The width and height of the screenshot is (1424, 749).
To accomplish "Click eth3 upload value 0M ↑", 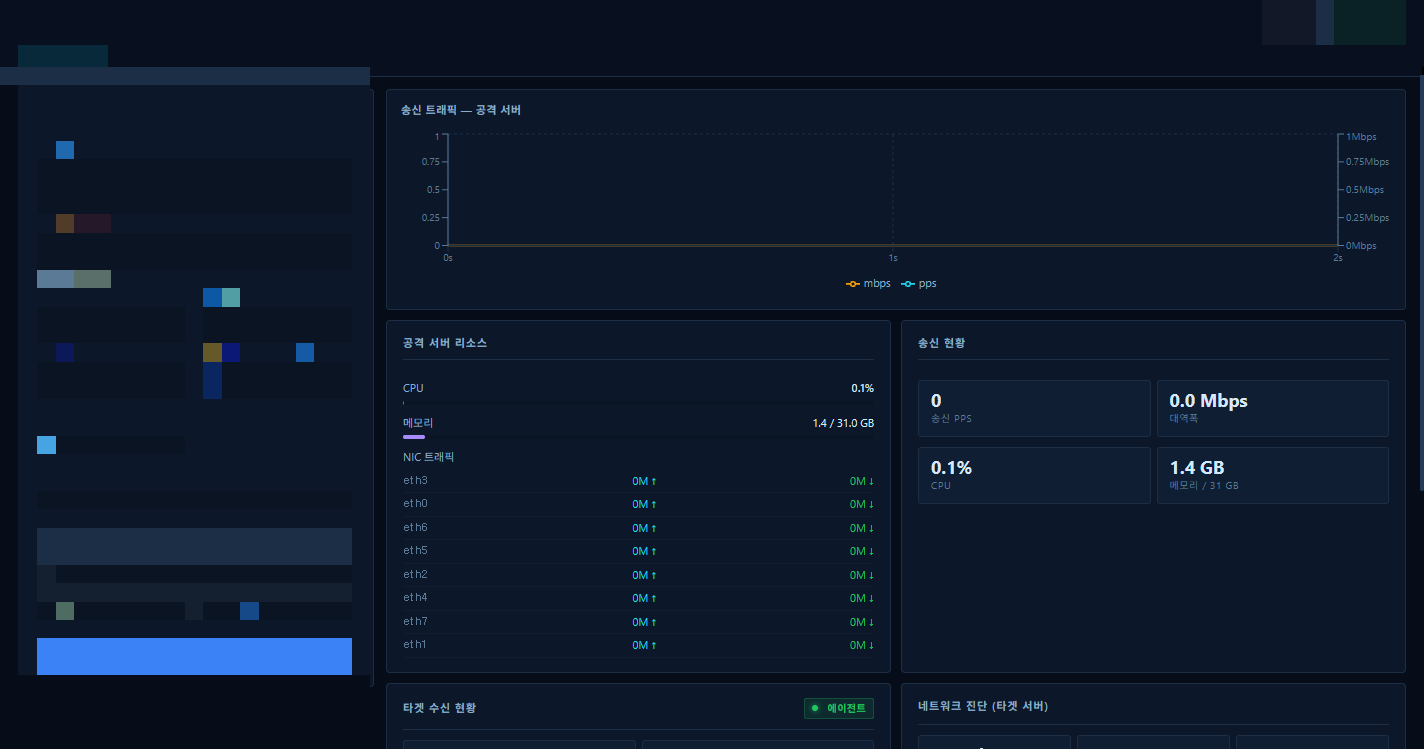I will [x=645, y=481].
